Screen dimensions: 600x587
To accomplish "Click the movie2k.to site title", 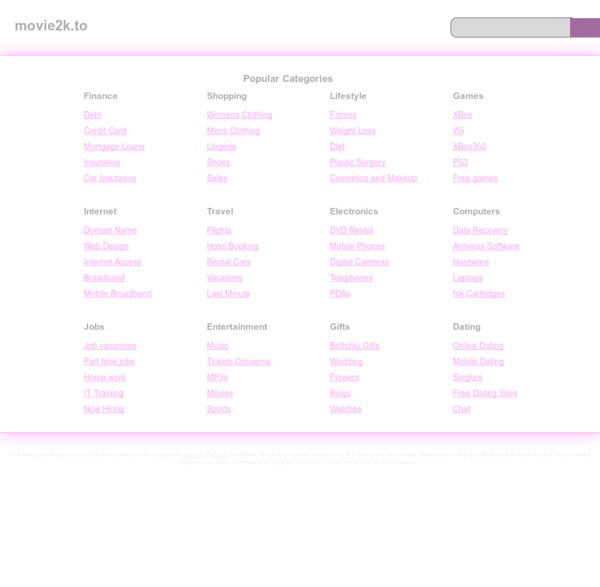I will [x=51, y=26].
